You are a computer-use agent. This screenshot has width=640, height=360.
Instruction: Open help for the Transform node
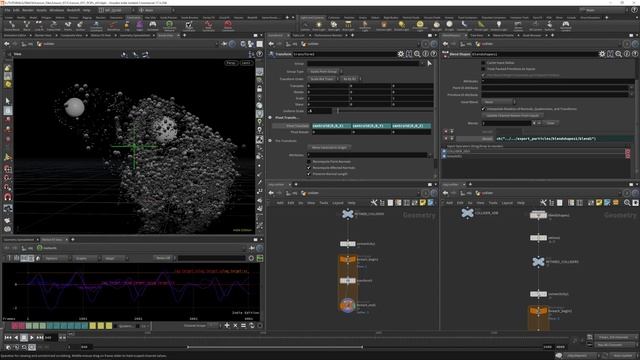click(433, 54)
